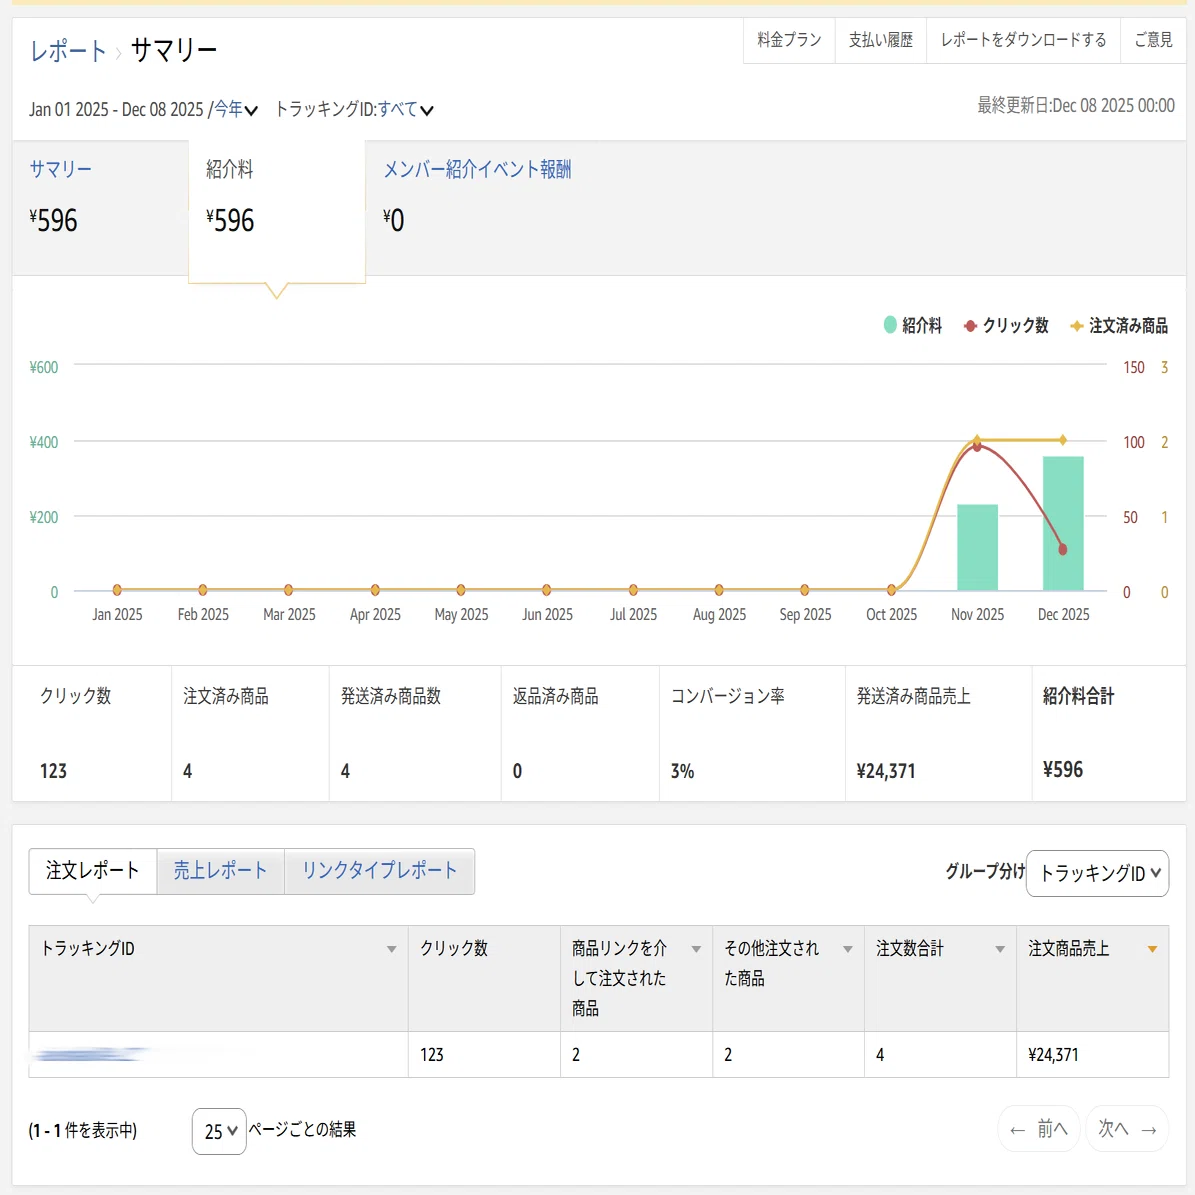This screenshot has width=1195, height=1195.
Task: Click 発送済み商品売上 ¥24,371 stat
Action: point(938,733)
